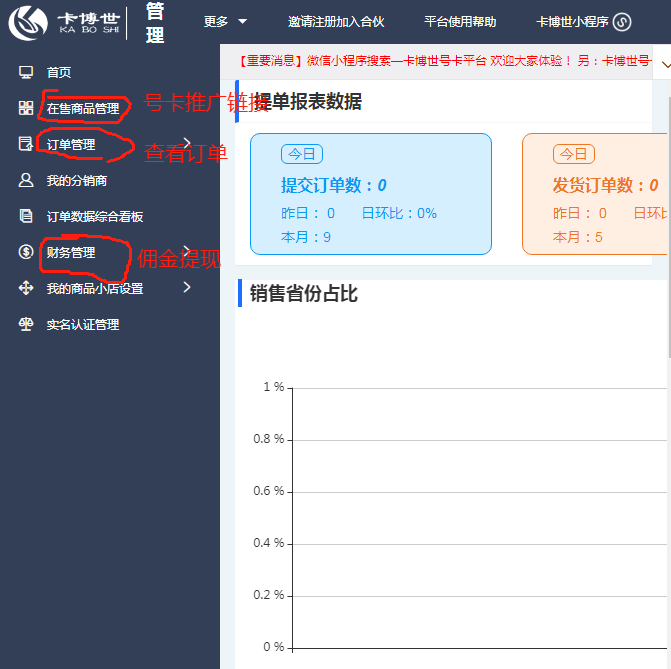
Task: Click the scales icon beside 实名认证管理
Action: [x=26, y=324]
